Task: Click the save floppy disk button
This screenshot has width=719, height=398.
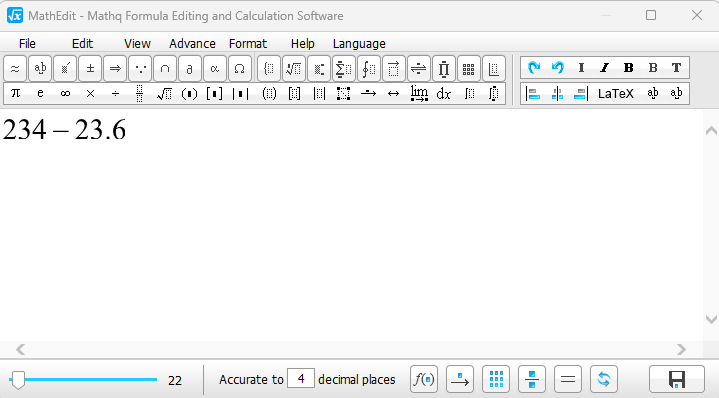Action: 677,379
